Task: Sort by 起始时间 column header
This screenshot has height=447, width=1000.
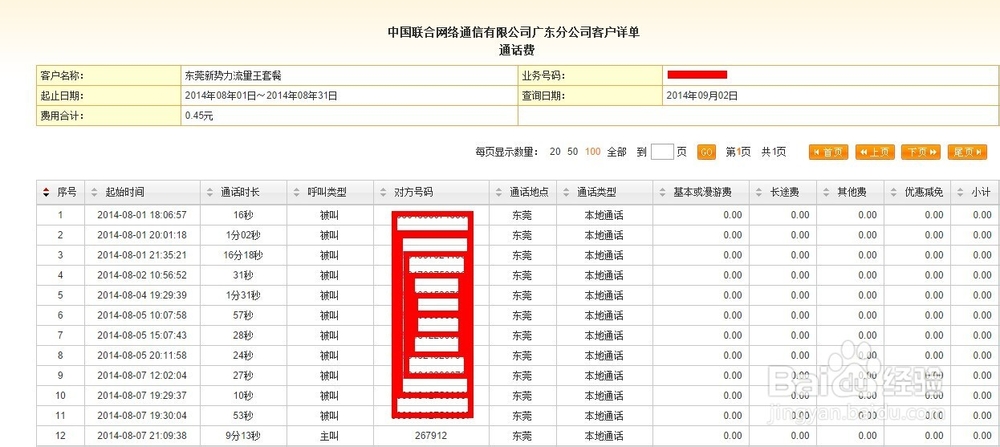Action: click(x=143, y=192)
